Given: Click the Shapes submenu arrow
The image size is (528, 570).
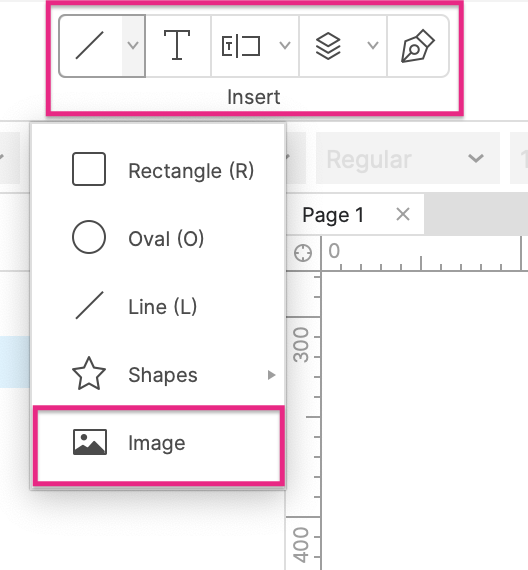Looking at the screenshot, I should (x=271, y=375).
